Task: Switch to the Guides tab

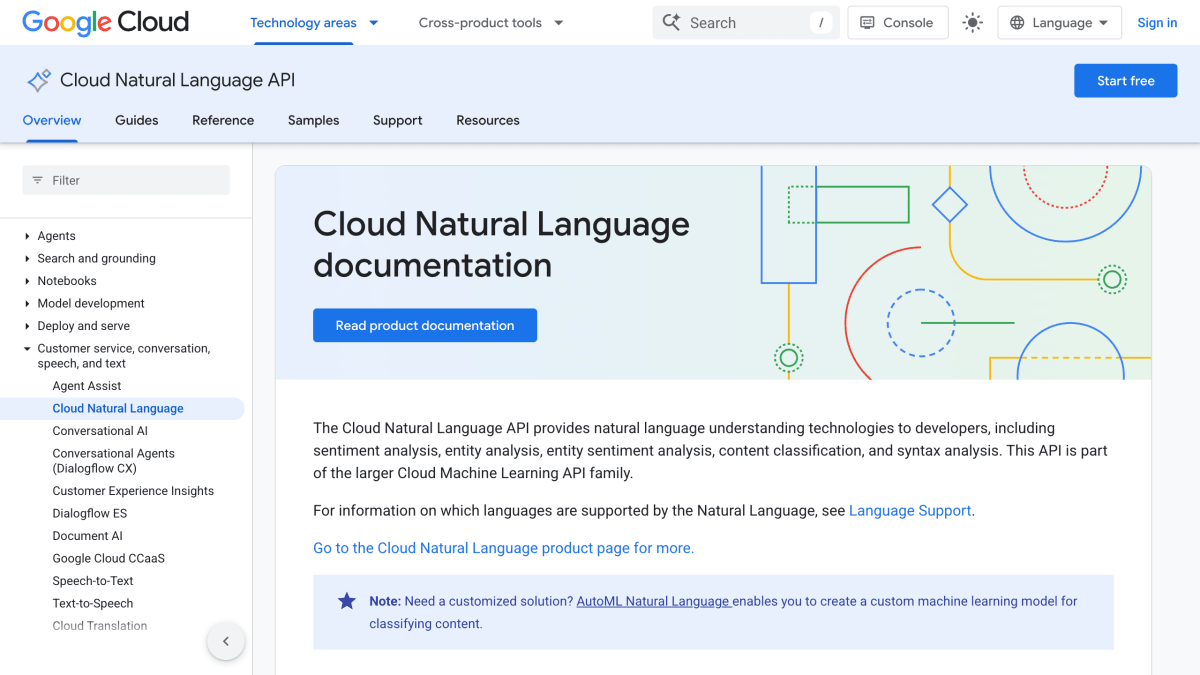Action: point(137,120)
